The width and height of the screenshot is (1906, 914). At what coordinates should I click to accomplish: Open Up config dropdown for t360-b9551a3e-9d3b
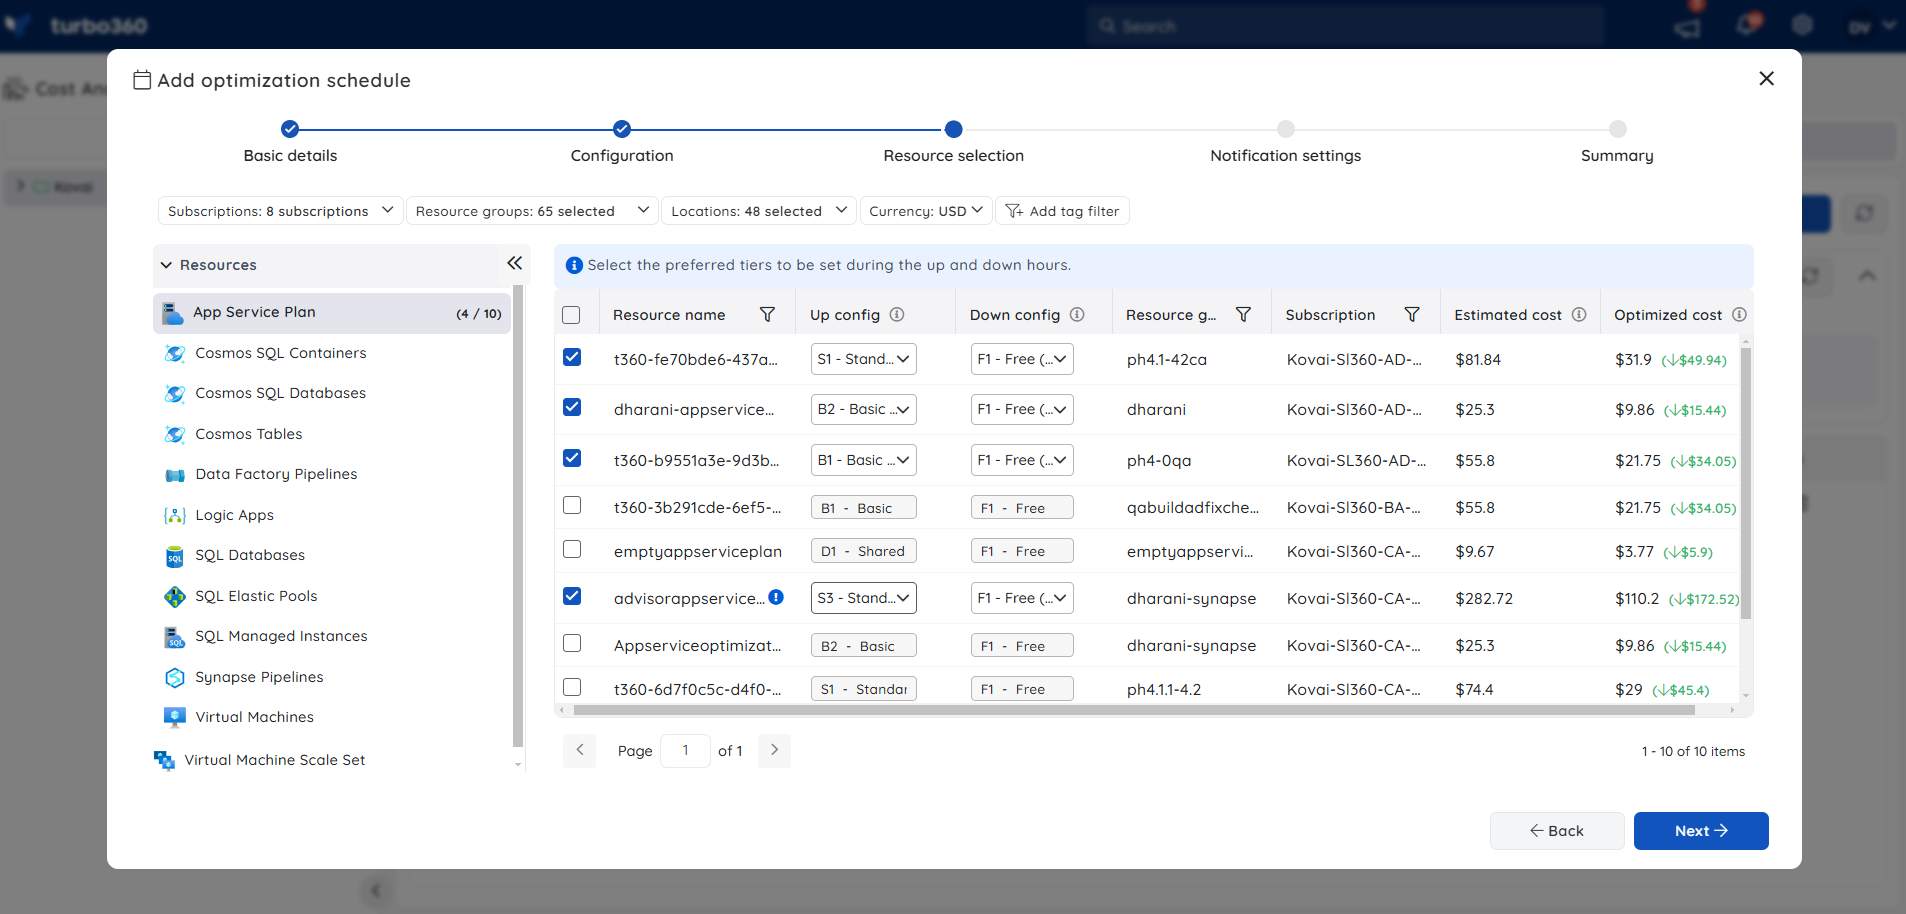(864, 460)
